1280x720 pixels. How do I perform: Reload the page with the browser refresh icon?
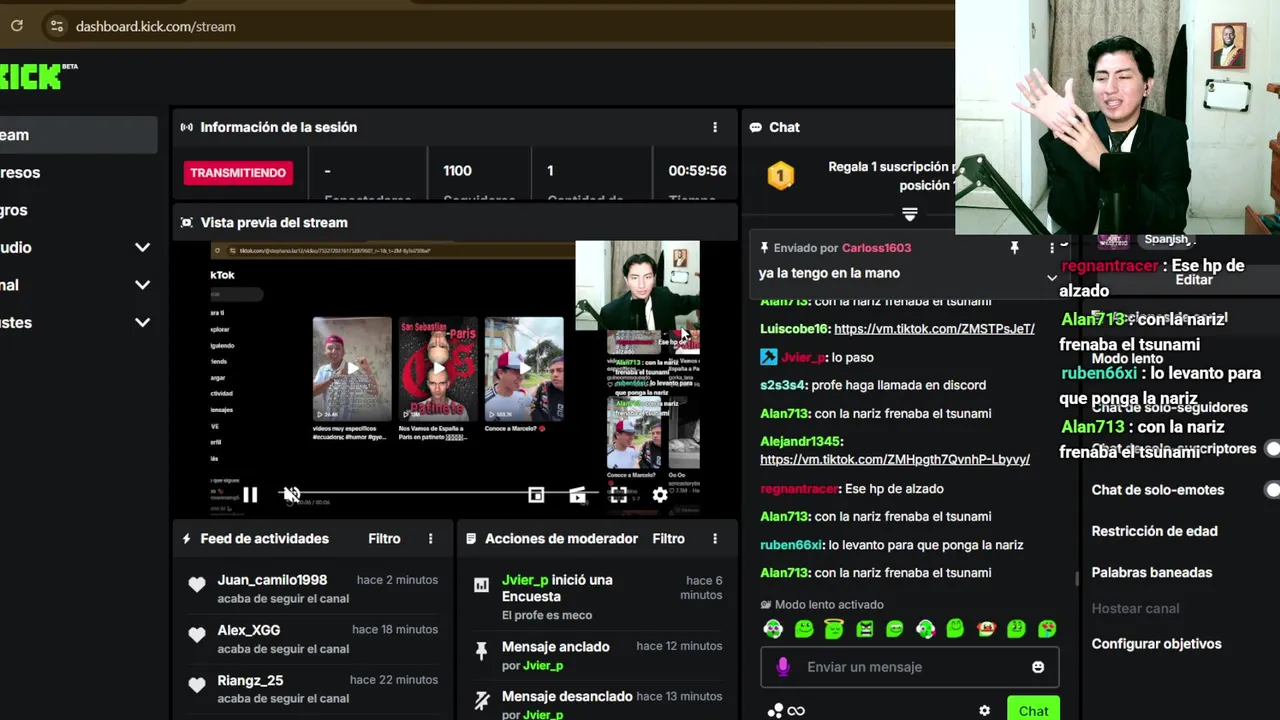click(x=17, y=26)
